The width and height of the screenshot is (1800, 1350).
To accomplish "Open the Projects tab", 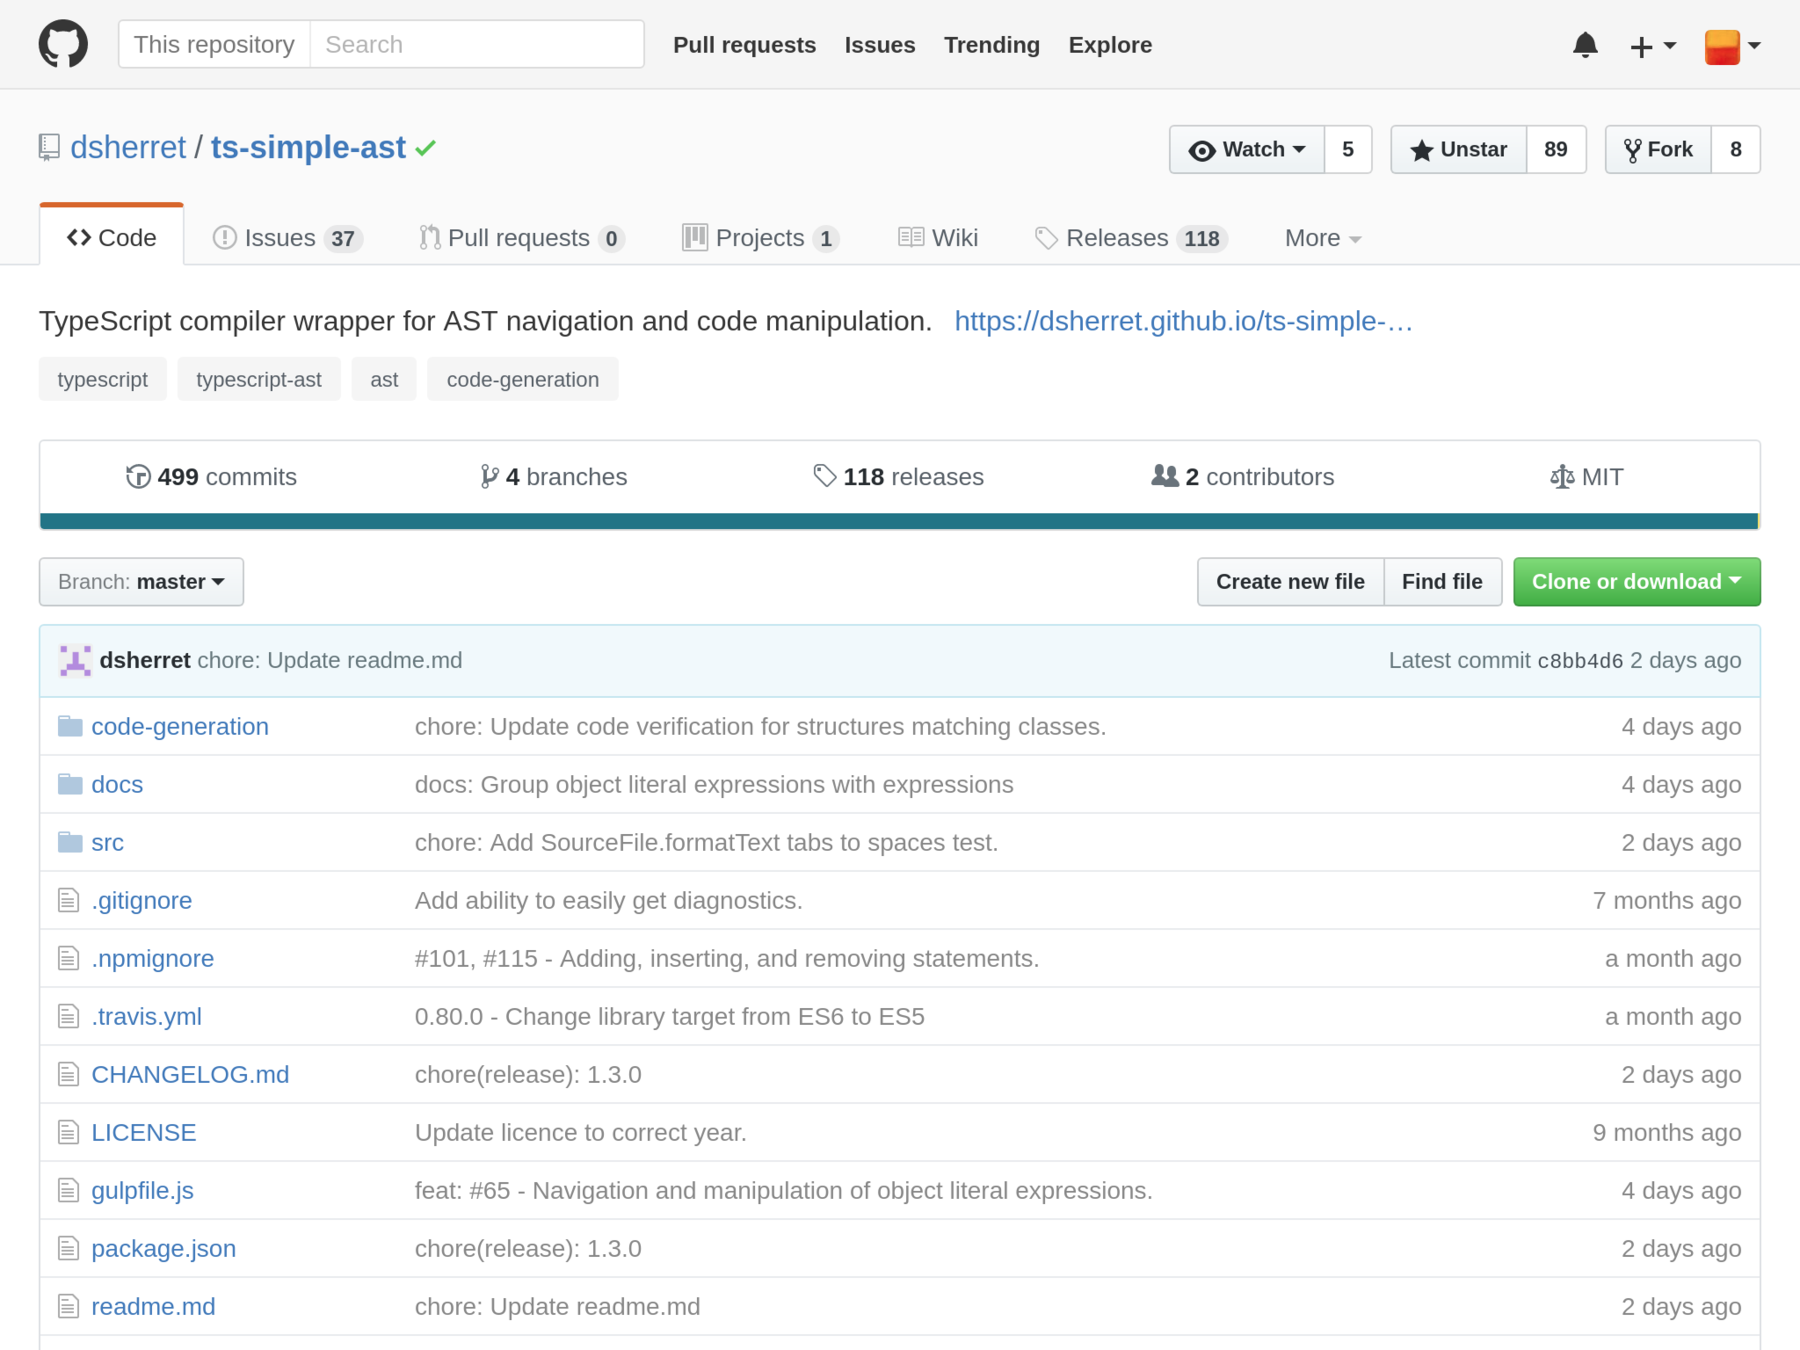I will click(x=761, y=238).
